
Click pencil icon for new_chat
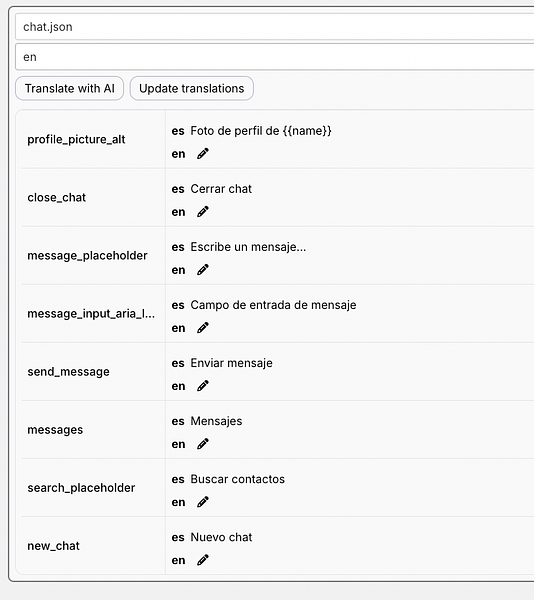(203, 560)
